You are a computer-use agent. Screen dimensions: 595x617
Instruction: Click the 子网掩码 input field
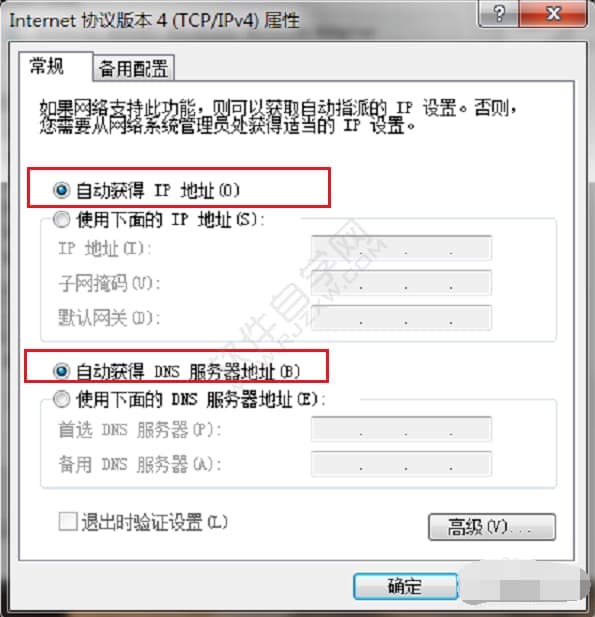click(401, 283)
